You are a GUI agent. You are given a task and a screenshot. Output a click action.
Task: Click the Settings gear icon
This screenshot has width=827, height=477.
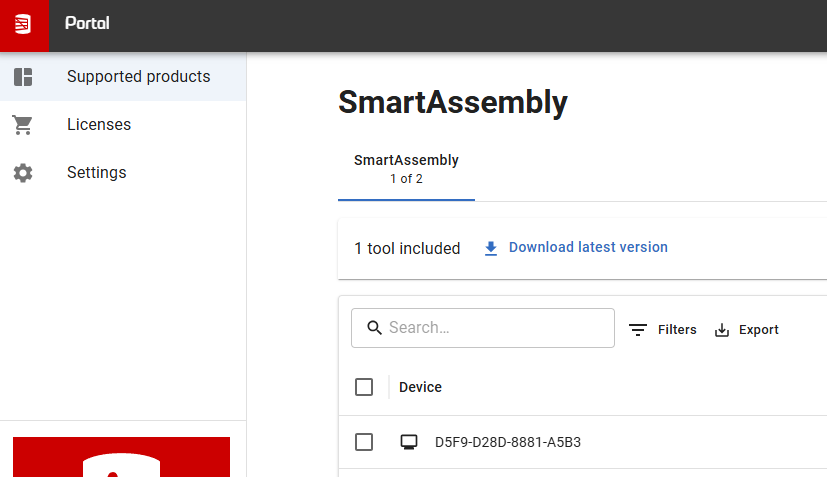point(23,173)
